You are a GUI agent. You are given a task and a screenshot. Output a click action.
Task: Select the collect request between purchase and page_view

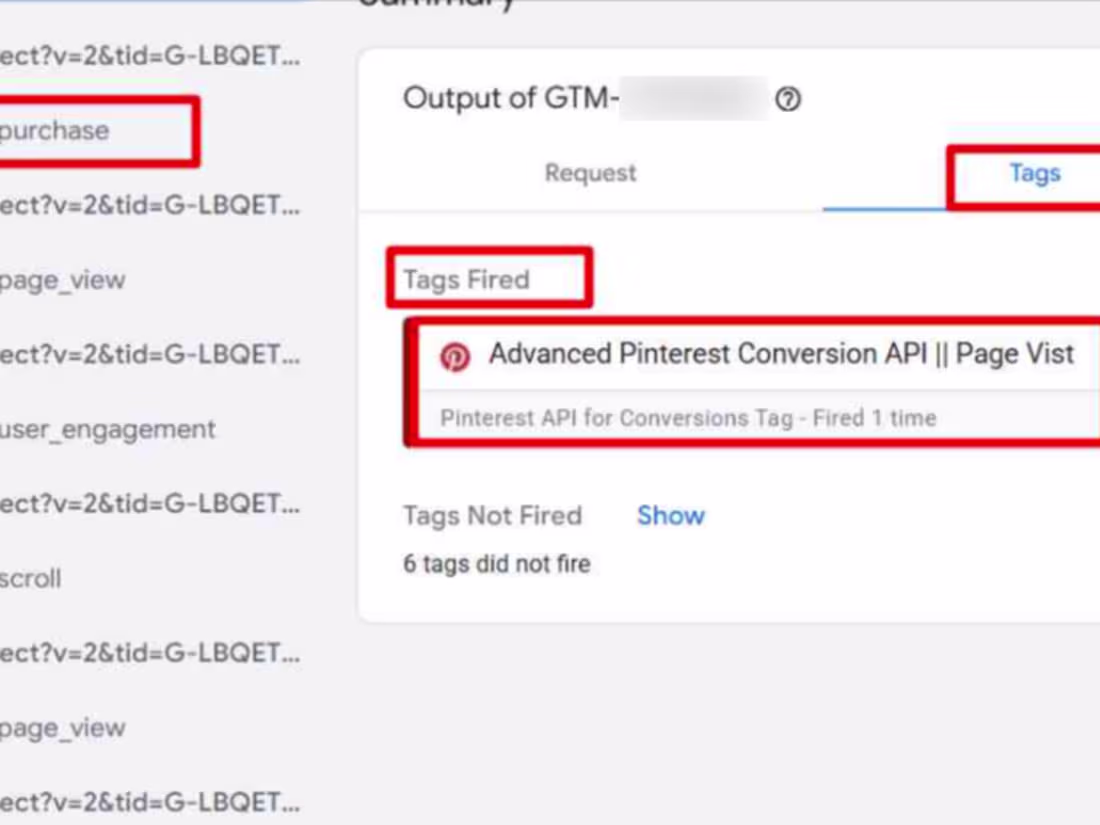tap(150, 206)
